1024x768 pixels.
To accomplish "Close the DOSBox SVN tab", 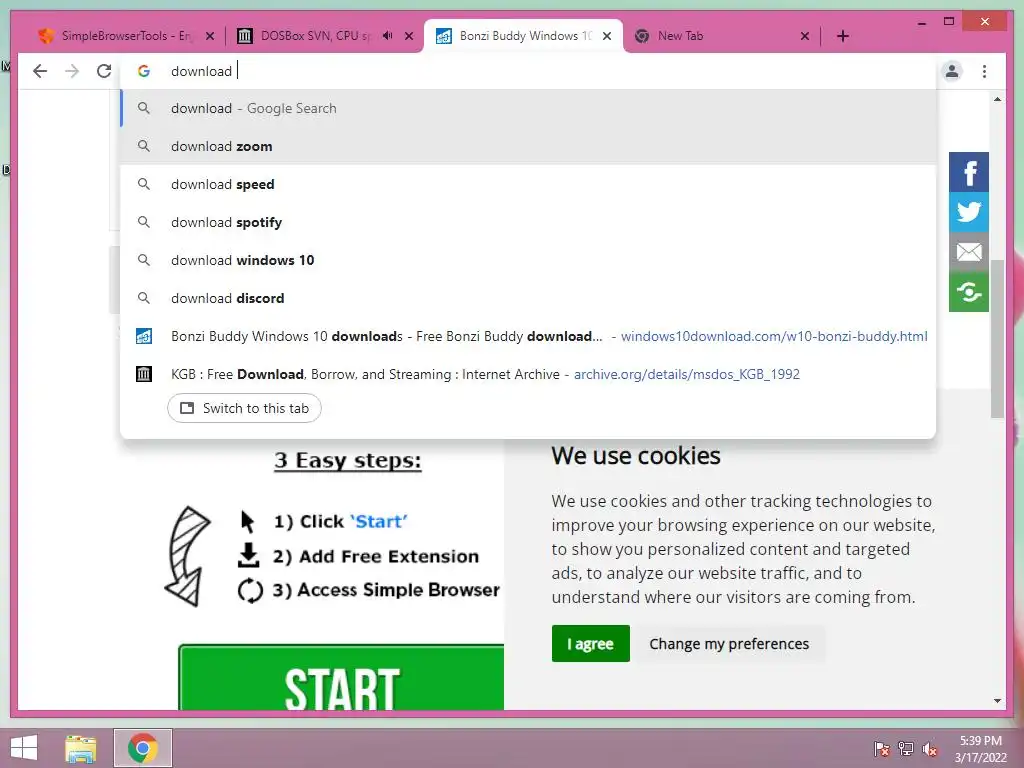I will (x=409, y=36).
